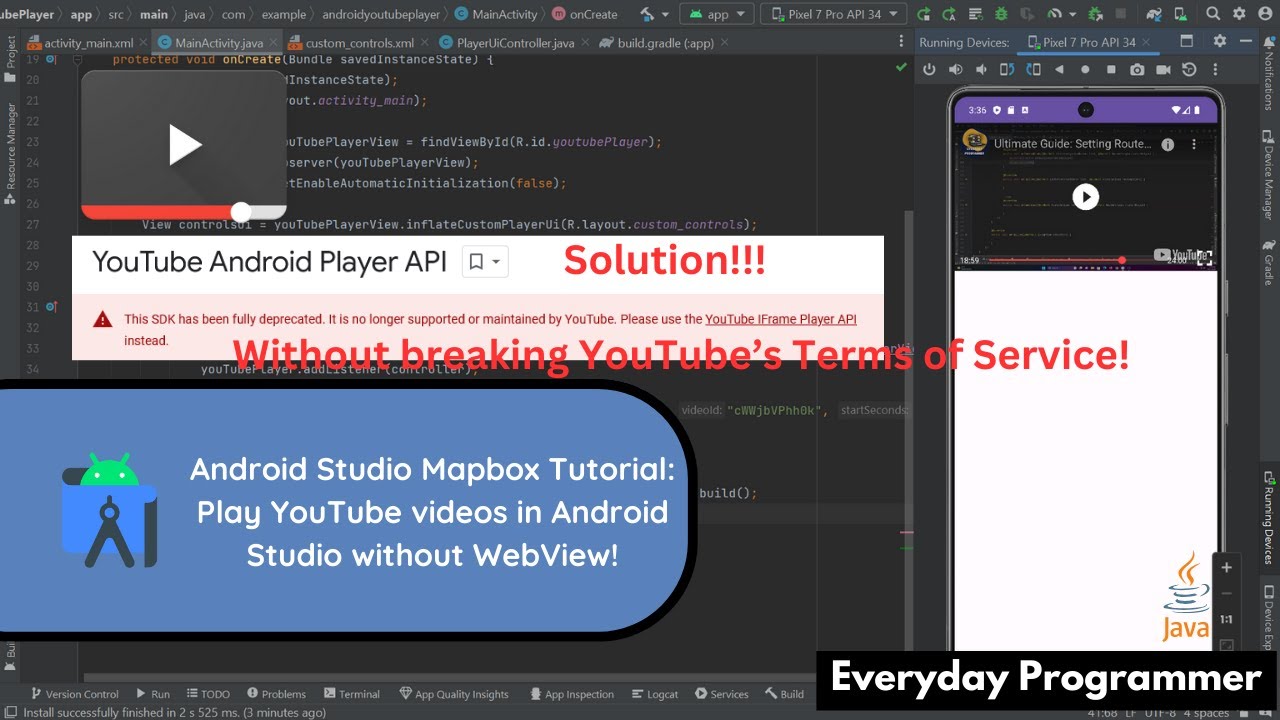Rotate emulator left
1280x720 pixels.
(x=1007, y=69)
